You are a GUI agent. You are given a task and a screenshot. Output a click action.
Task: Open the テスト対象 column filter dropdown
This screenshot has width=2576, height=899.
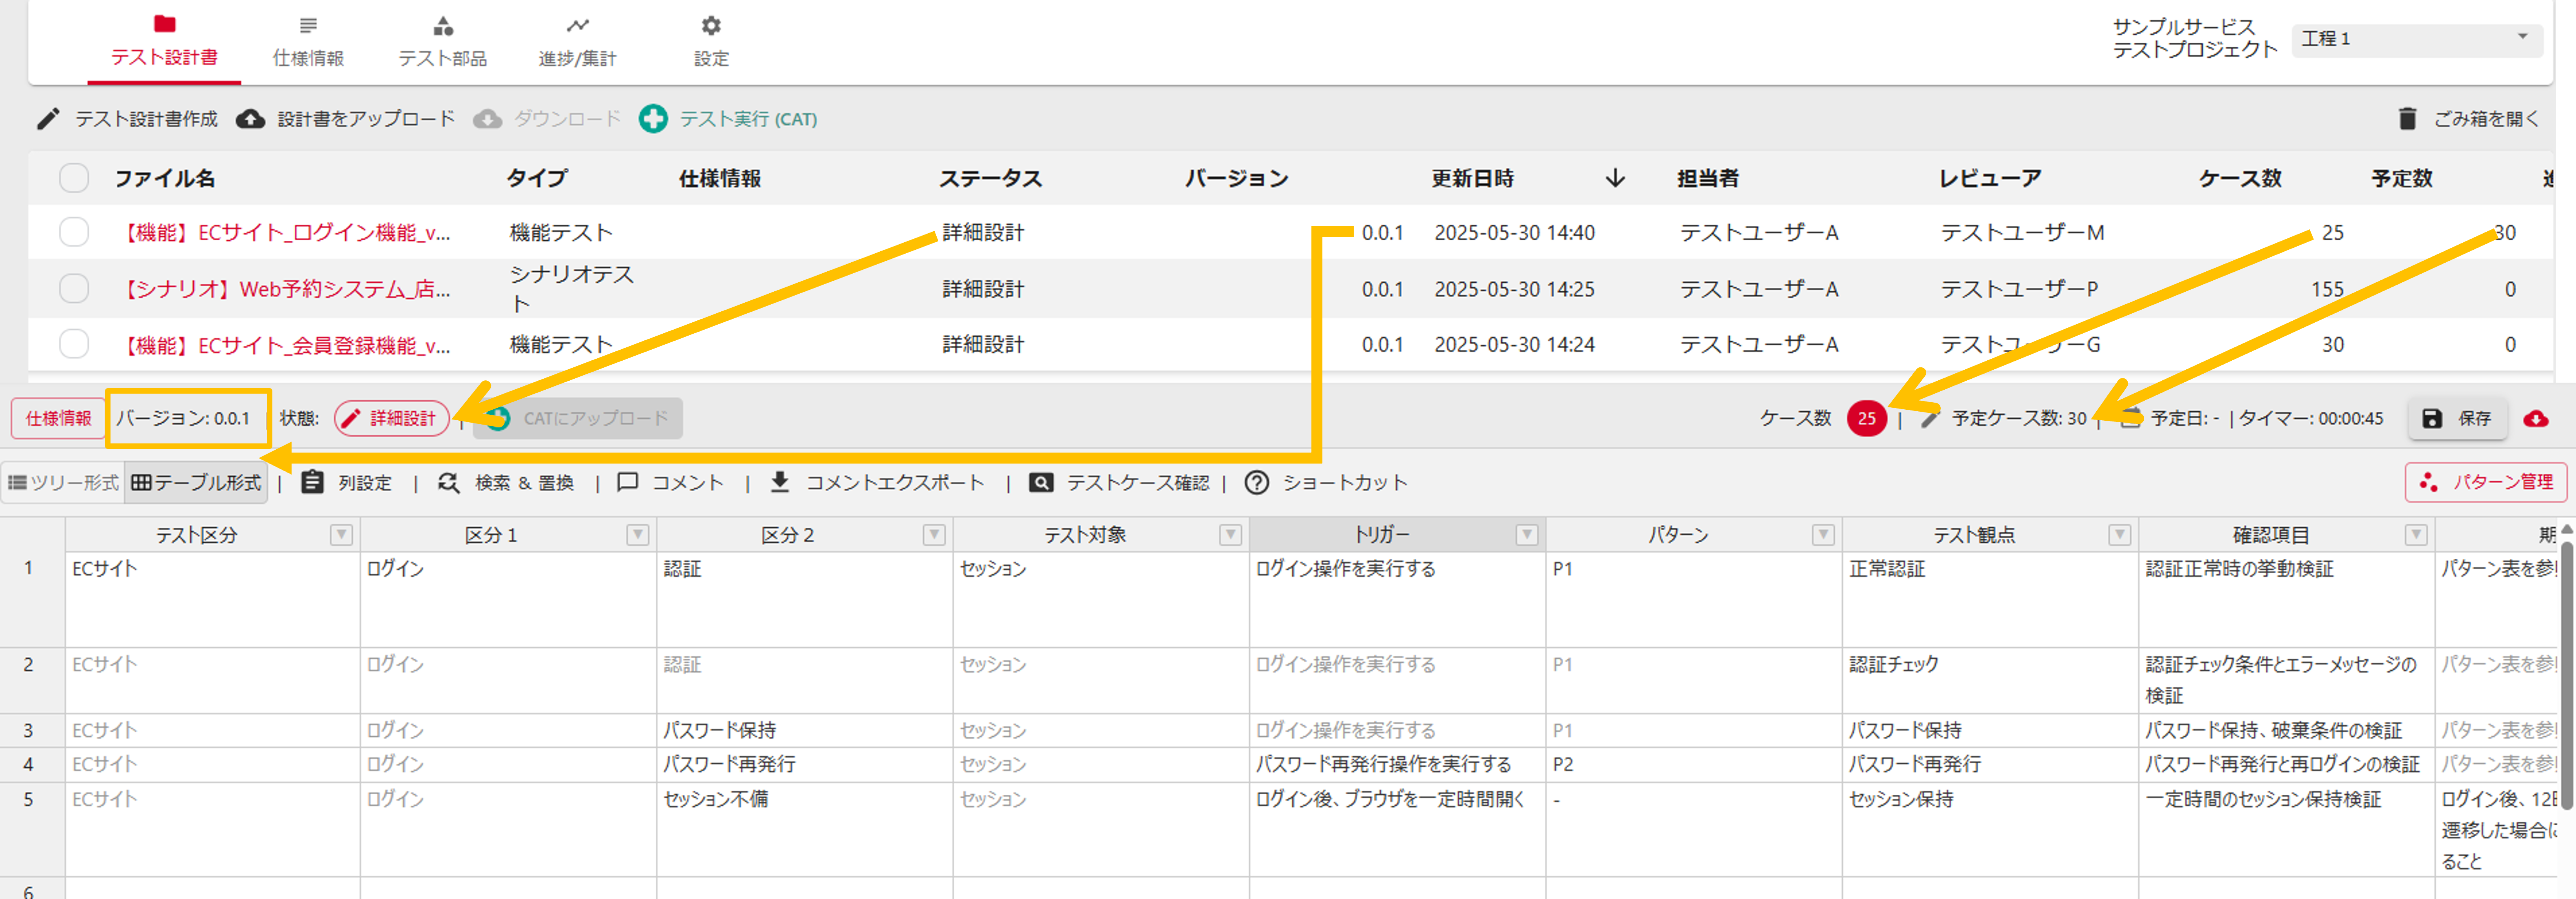pyautogui.click(x=1230, y=535)
